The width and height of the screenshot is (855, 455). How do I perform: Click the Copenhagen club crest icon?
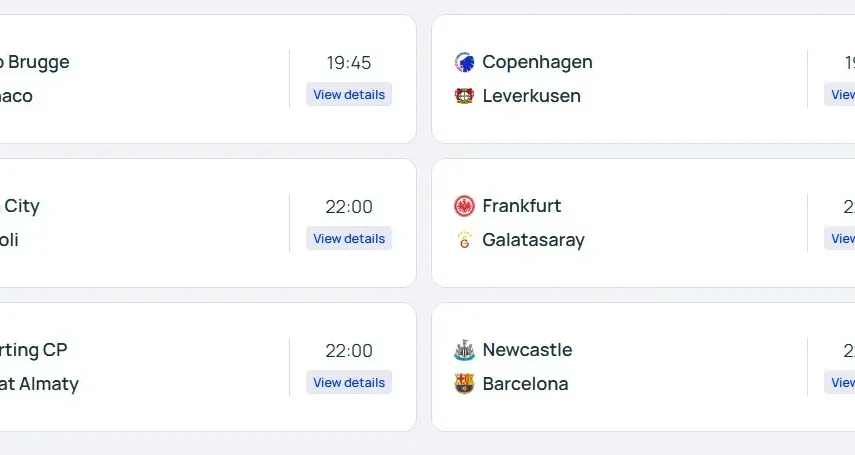(464, 62)
